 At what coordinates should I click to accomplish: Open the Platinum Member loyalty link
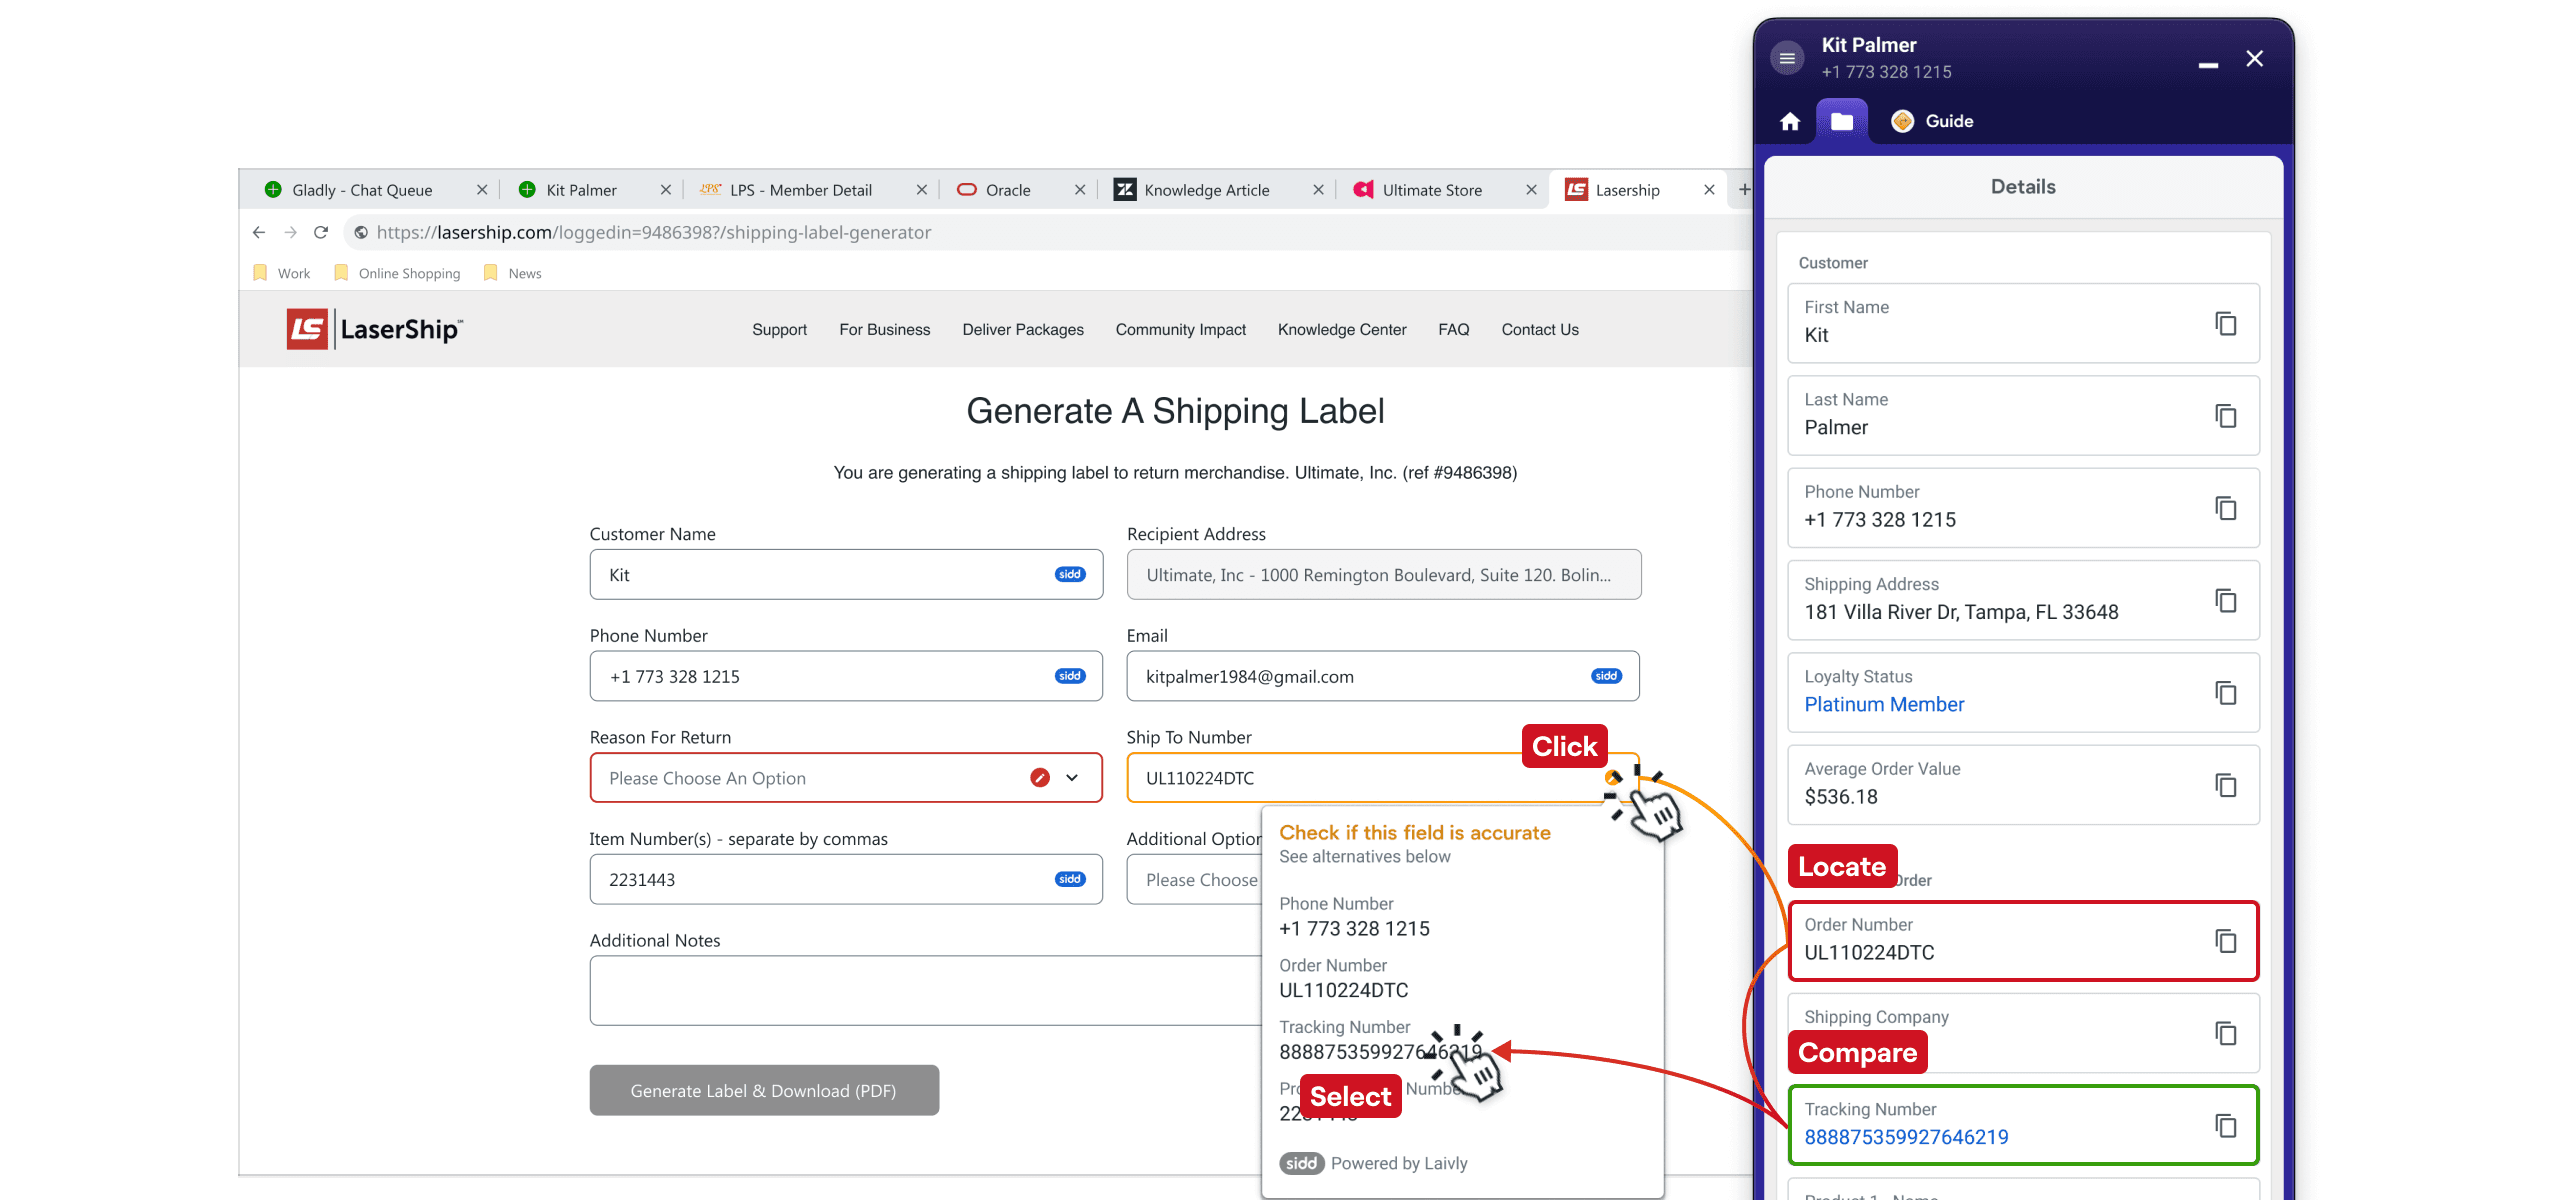pyautogui.click(x=1884, y=704)
